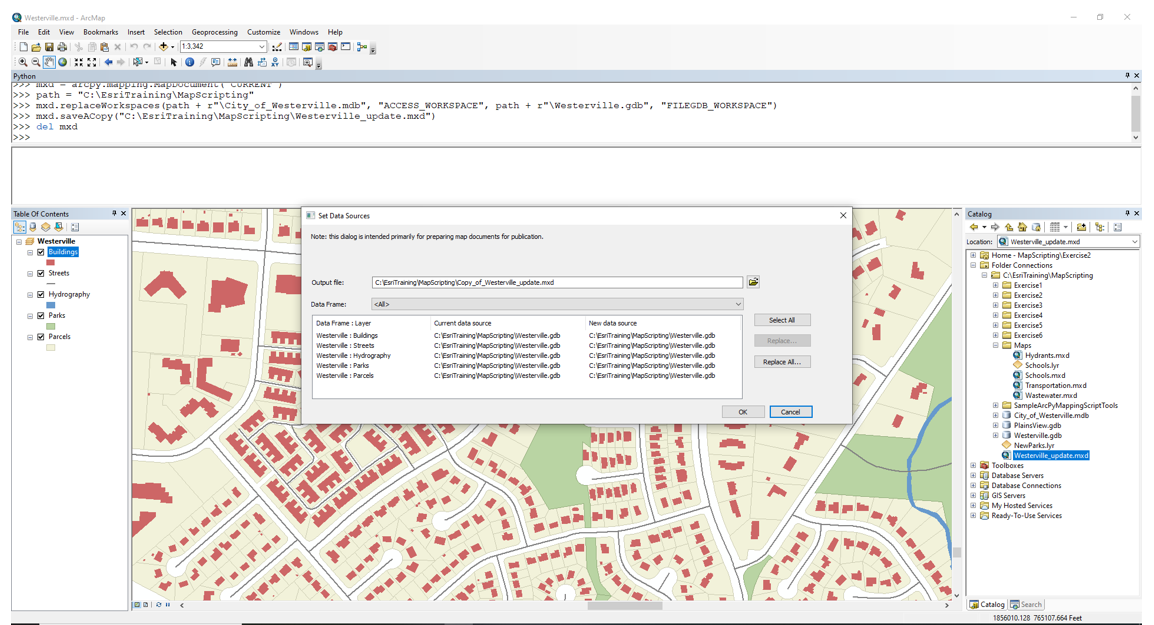Uncheck the Buildings layer checkbox
Screen dimensions: 1154x625
(41, 252)
